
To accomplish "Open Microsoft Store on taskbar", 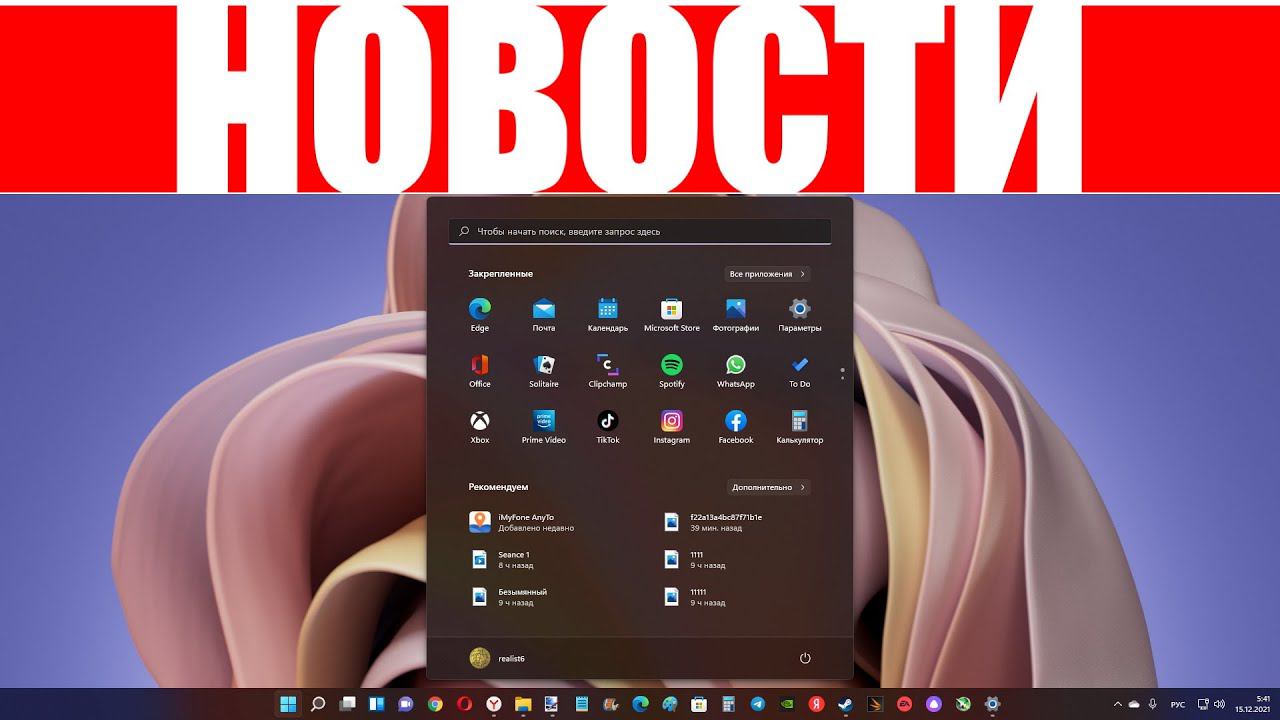I will coord(699,704).
